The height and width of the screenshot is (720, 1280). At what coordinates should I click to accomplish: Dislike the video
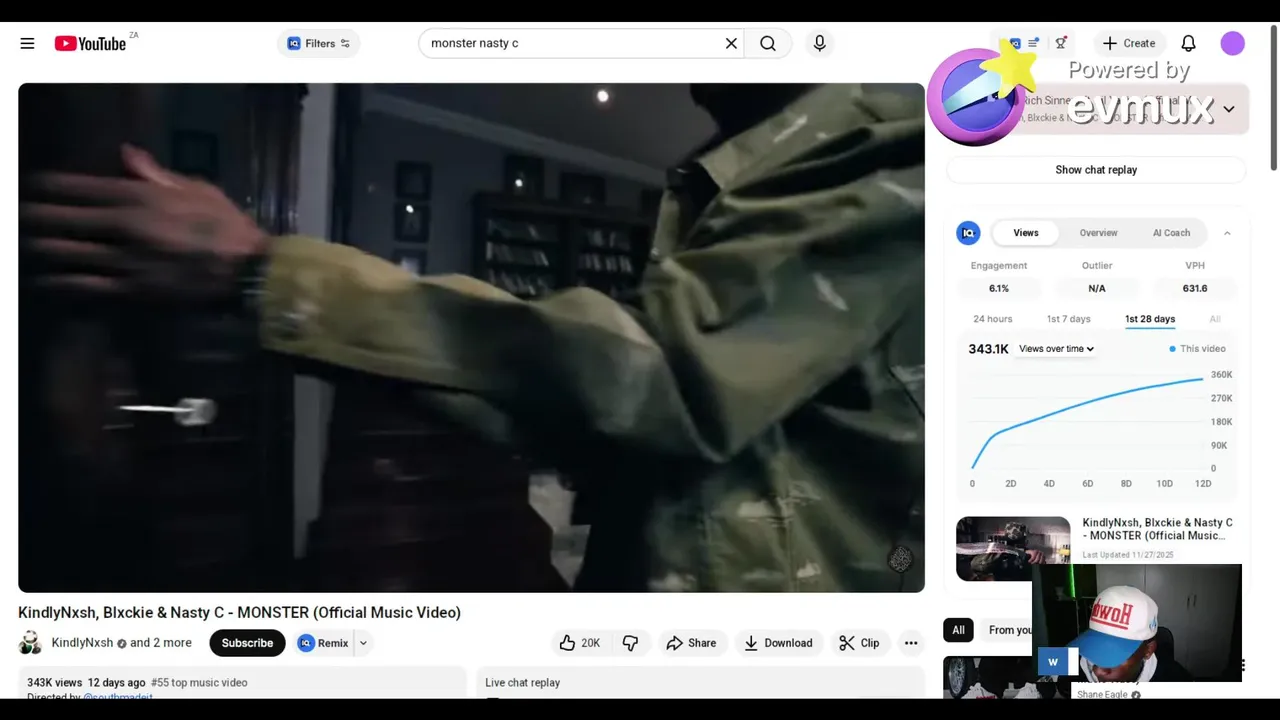[x=630, y=643]
